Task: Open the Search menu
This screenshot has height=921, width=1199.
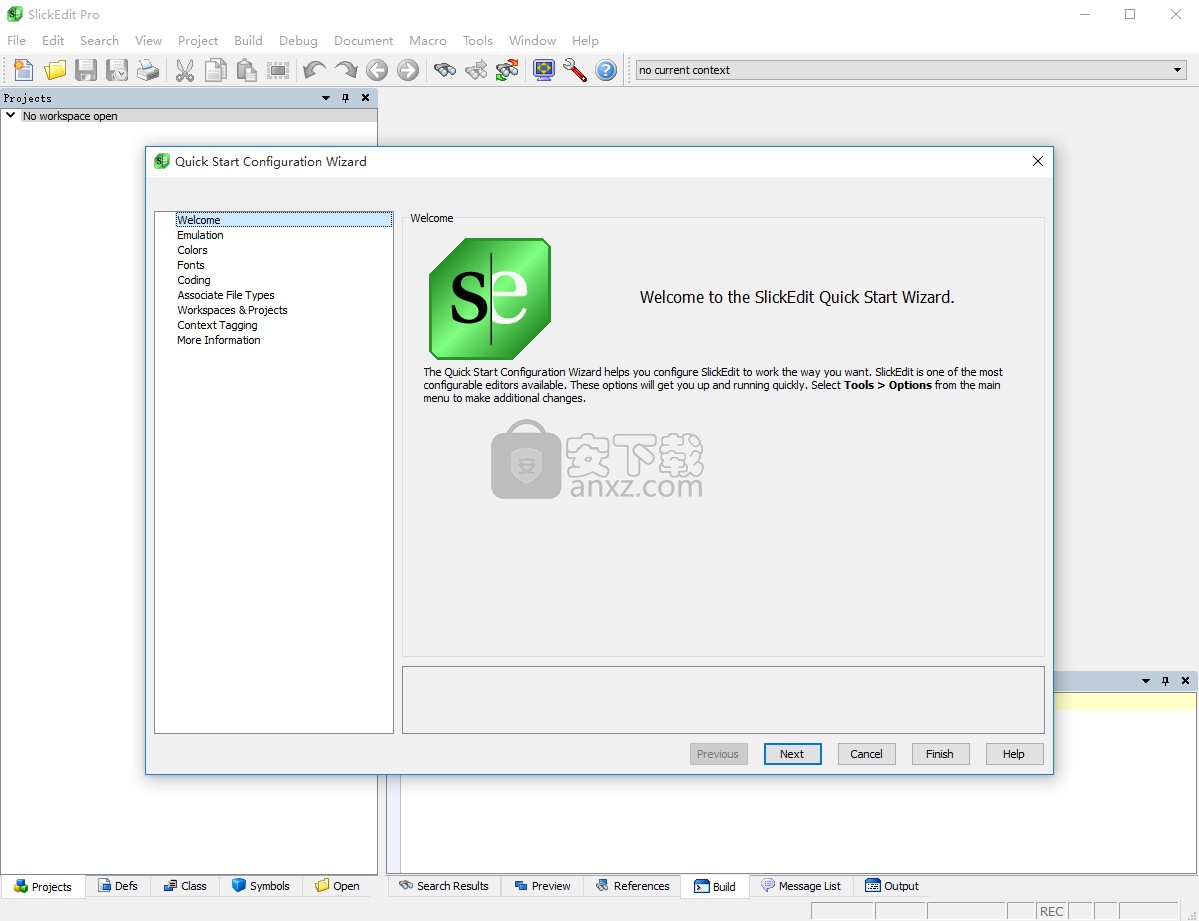Action: point(99,41)
